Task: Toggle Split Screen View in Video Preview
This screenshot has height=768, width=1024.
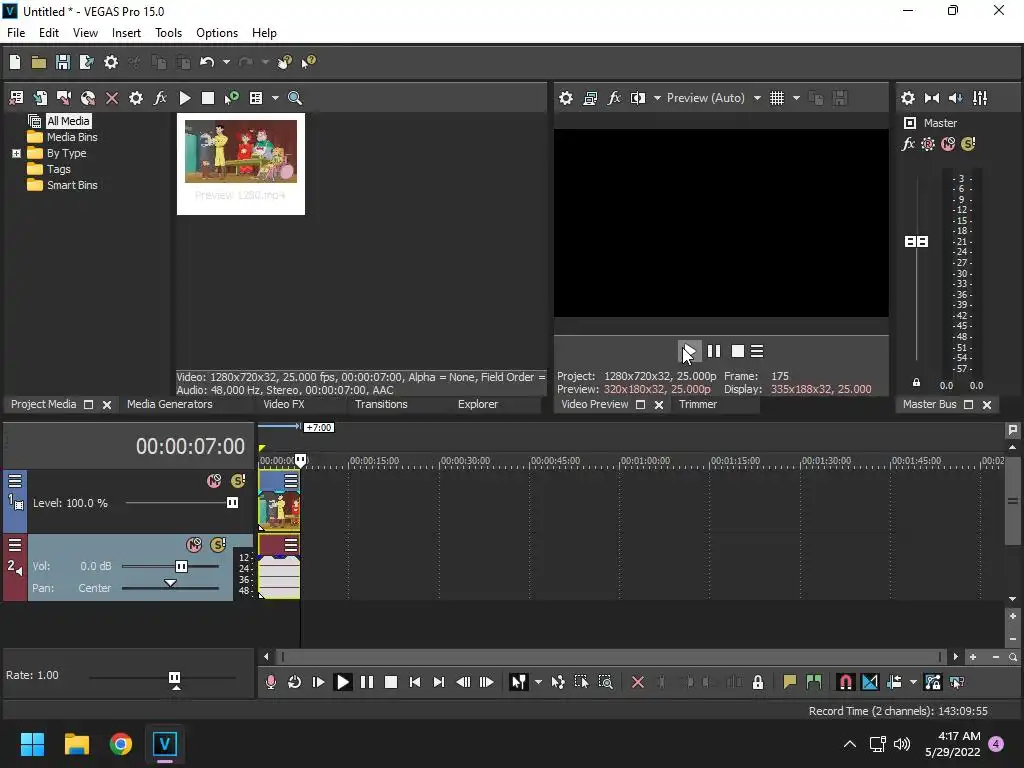Action: click(x=638, y=98)
